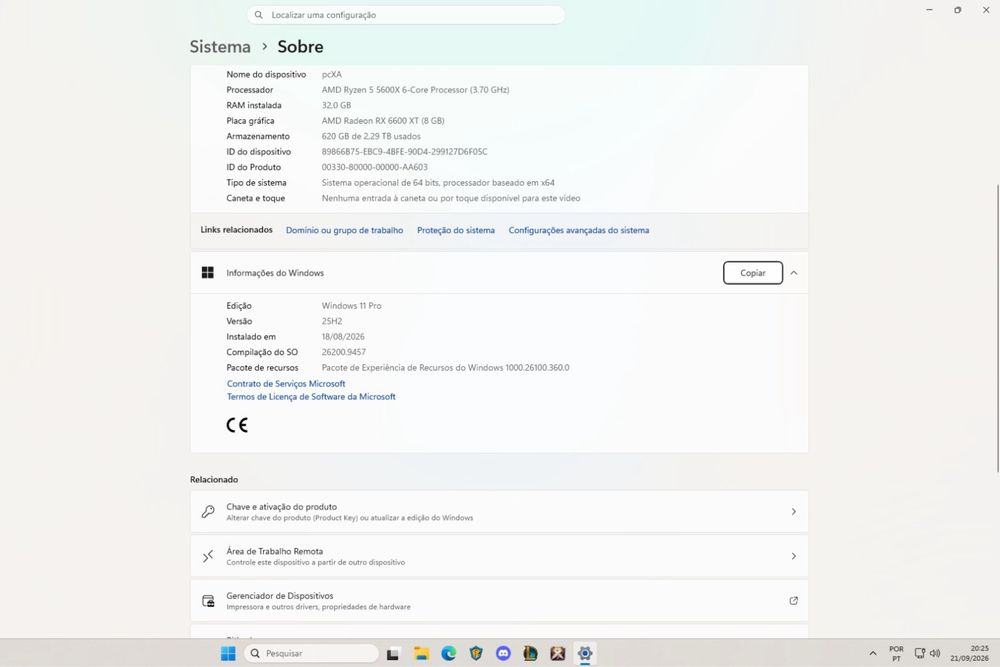Open Contrato de Serviços Microsoft link
Viewport: 1000px width, 667px height.
pos(286,384)
